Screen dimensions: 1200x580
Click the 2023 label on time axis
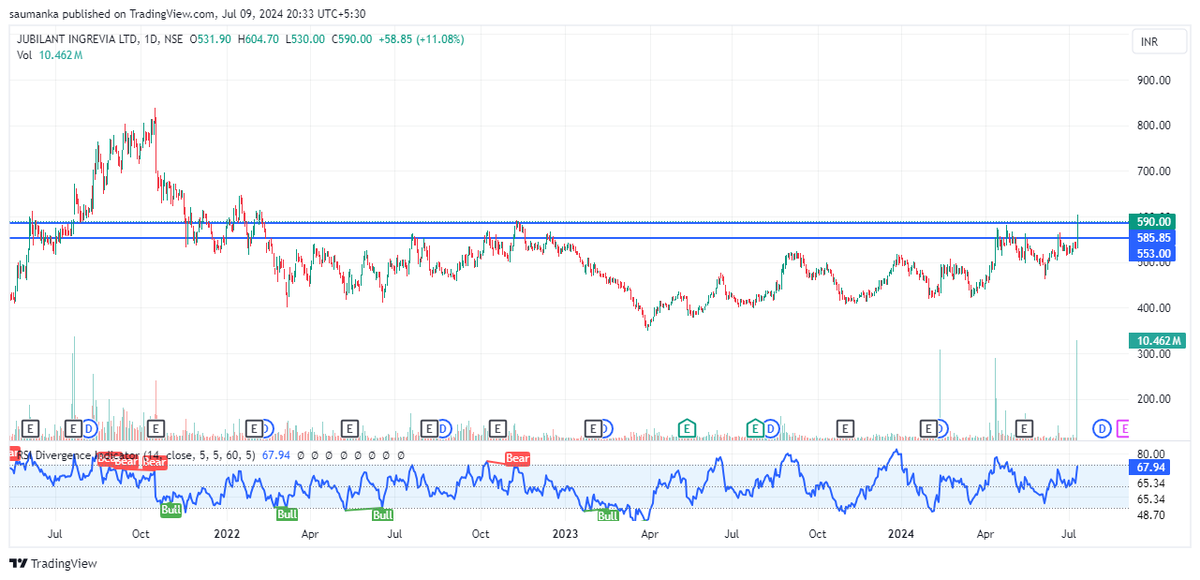coord(565,534)
